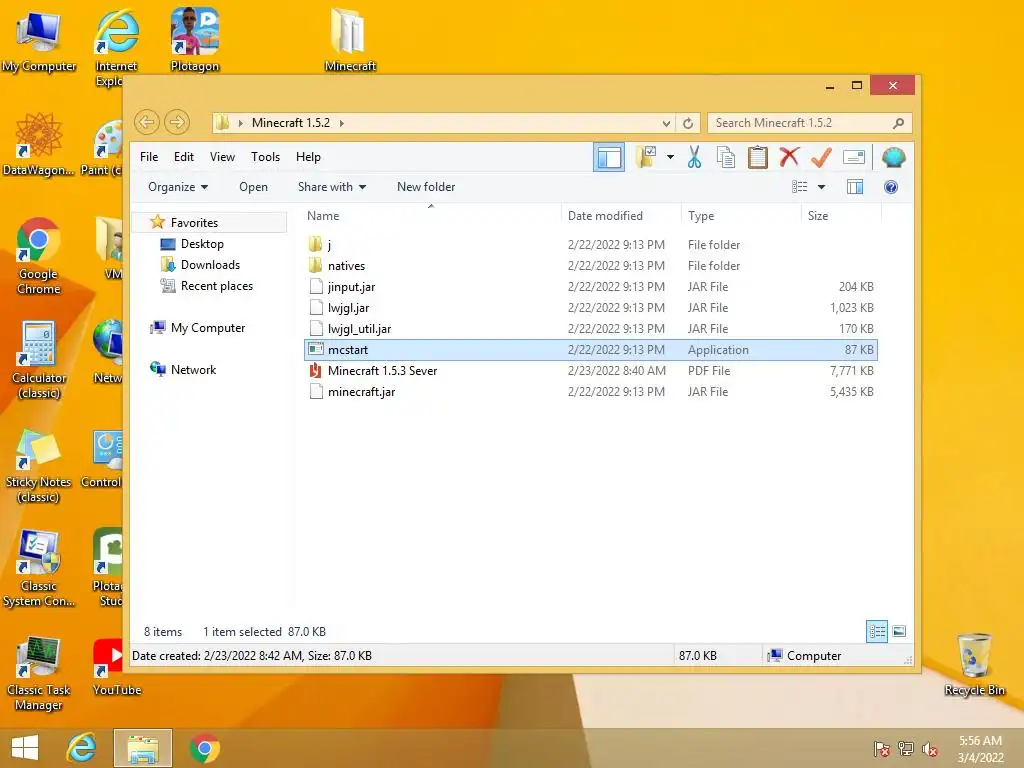1024x768 pixels.
Task: Open the Recycle Bin desktop icon
Action: 974,665
